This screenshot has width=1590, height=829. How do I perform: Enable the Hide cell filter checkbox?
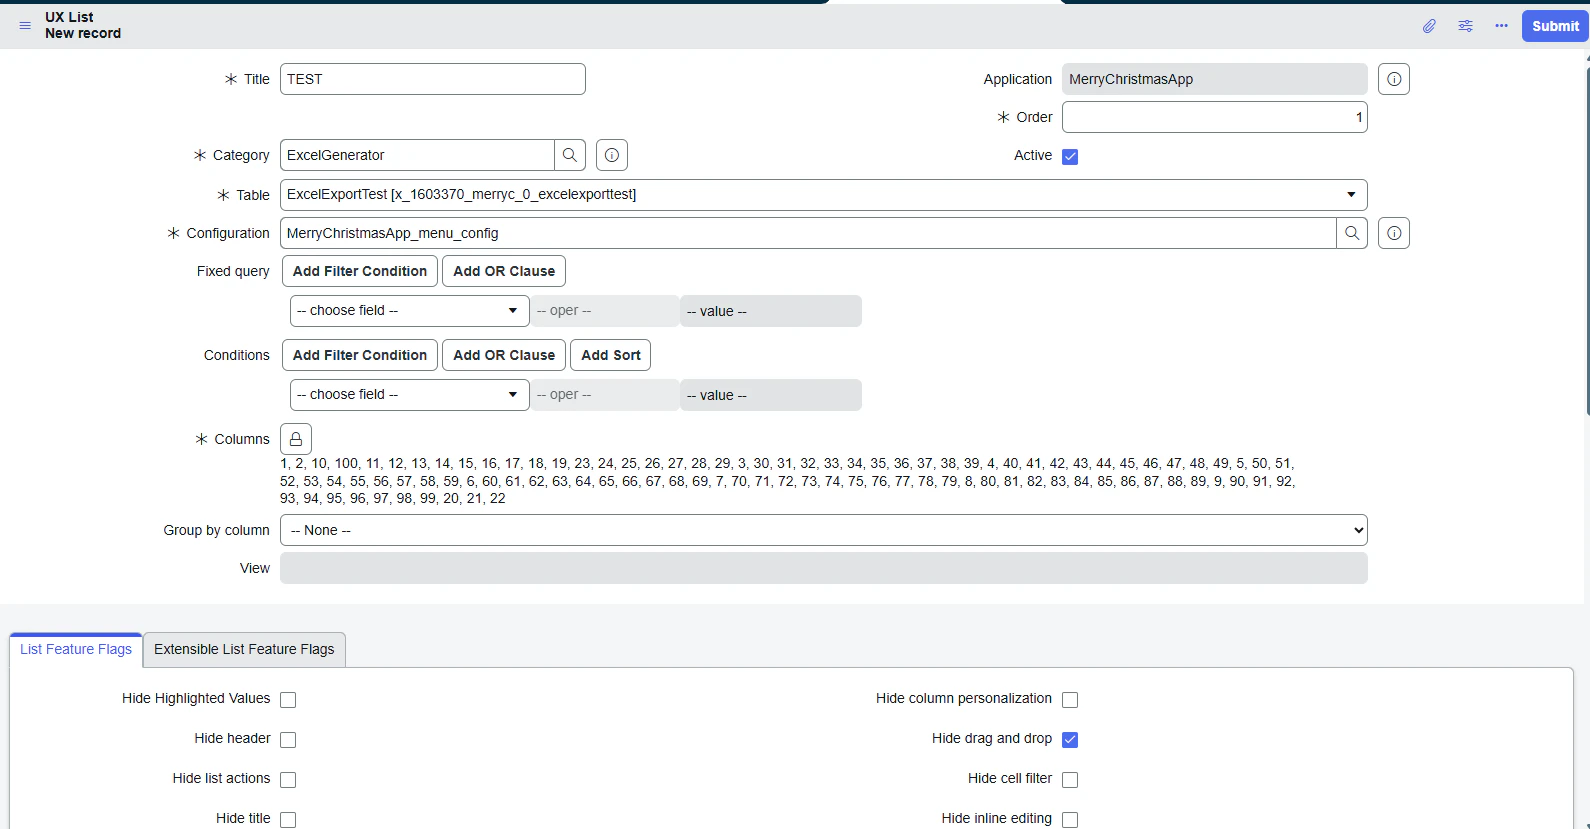(1070, 780)
